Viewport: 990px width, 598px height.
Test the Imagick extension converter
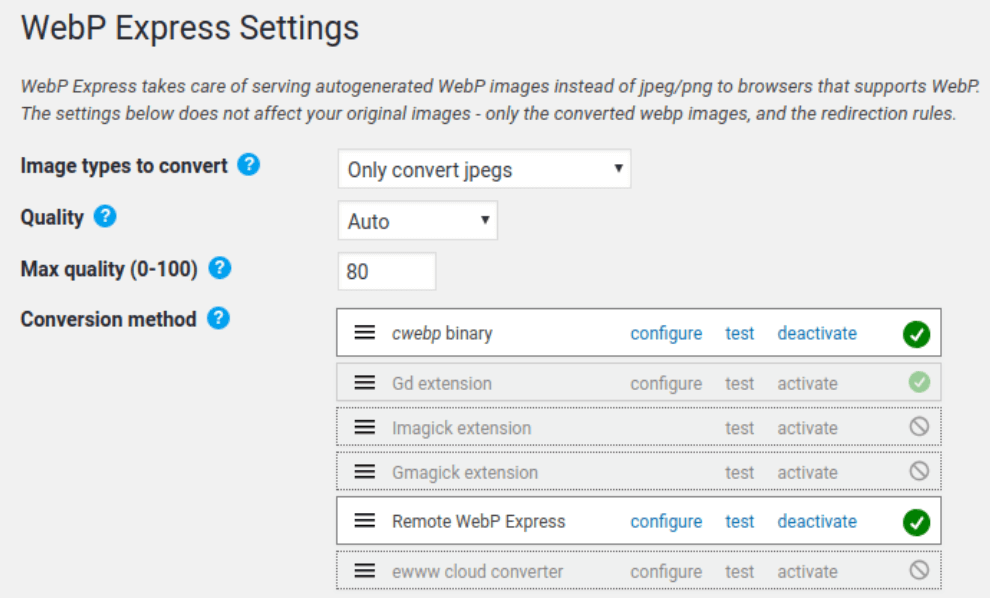click(740, 428)
